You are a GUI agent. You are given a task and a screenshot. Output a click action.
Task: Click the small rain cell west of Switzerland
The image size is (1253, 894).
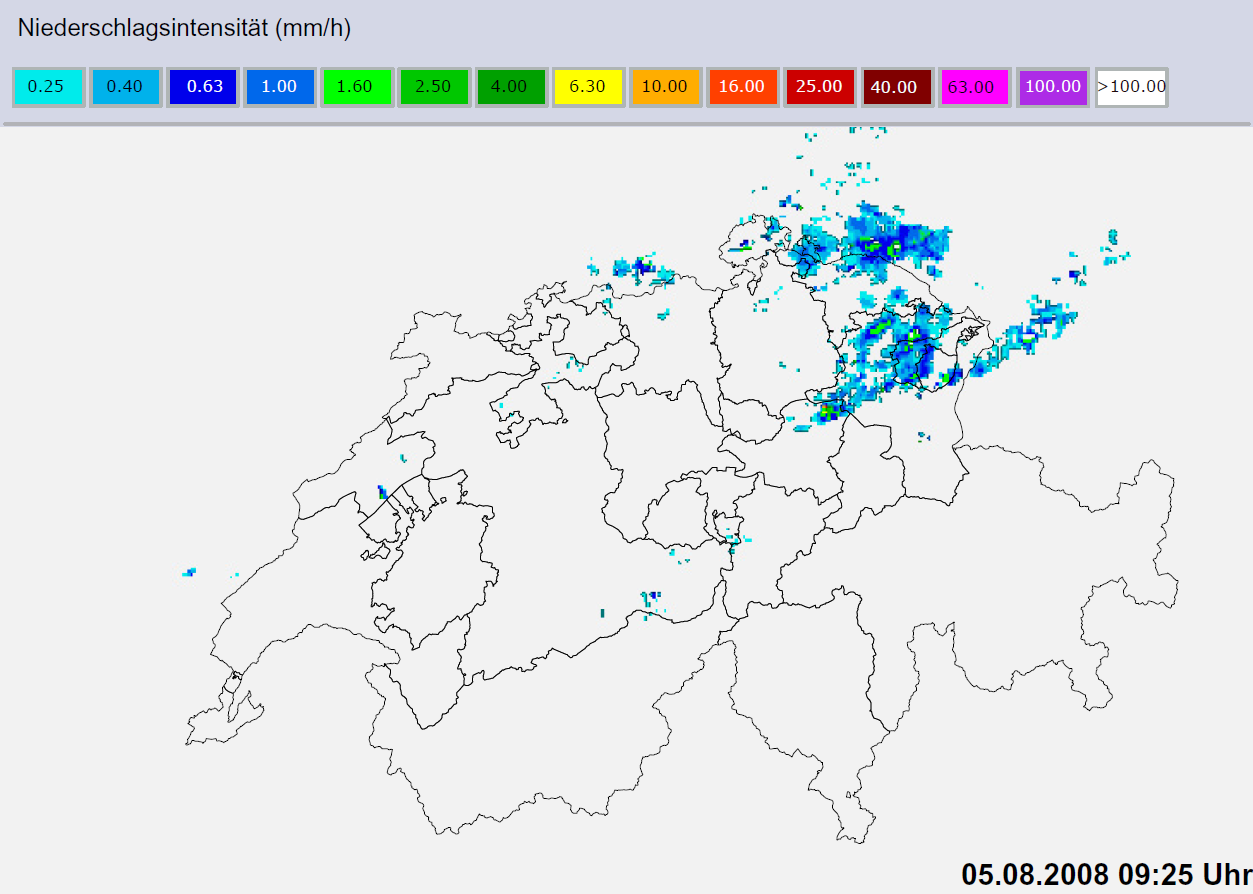[x=188, y=572]
